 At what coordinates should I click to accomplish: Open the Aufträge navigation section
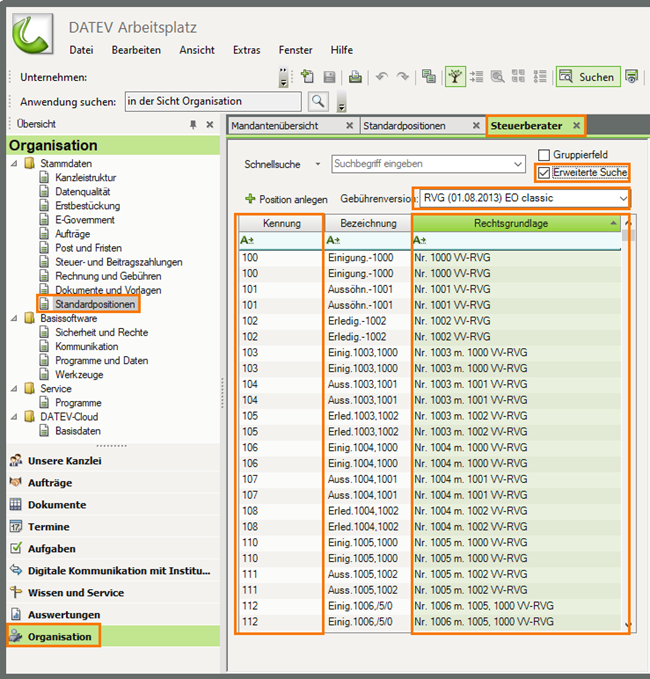(50, 483)
